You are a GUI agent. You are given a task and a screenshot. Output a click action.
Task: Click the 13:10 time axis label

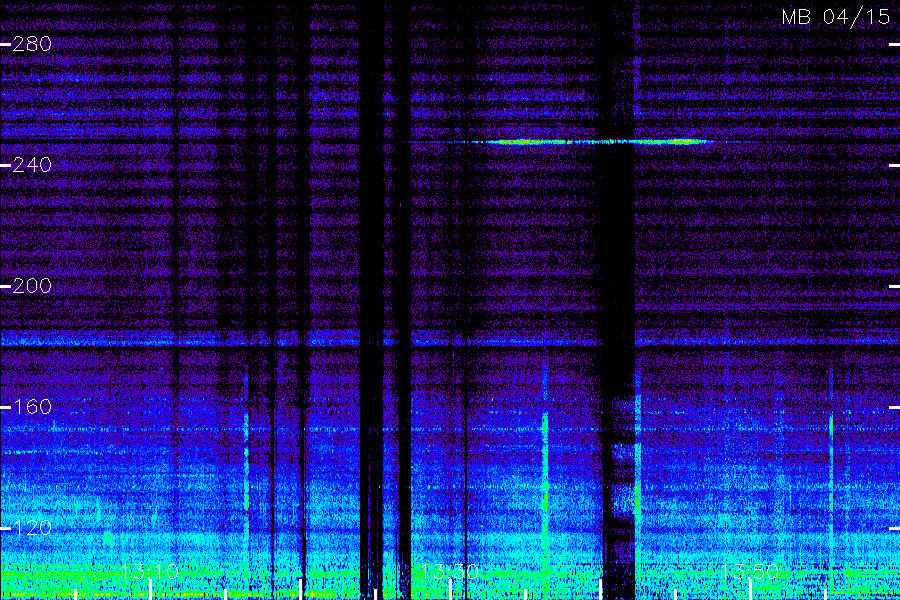point(150,572)
